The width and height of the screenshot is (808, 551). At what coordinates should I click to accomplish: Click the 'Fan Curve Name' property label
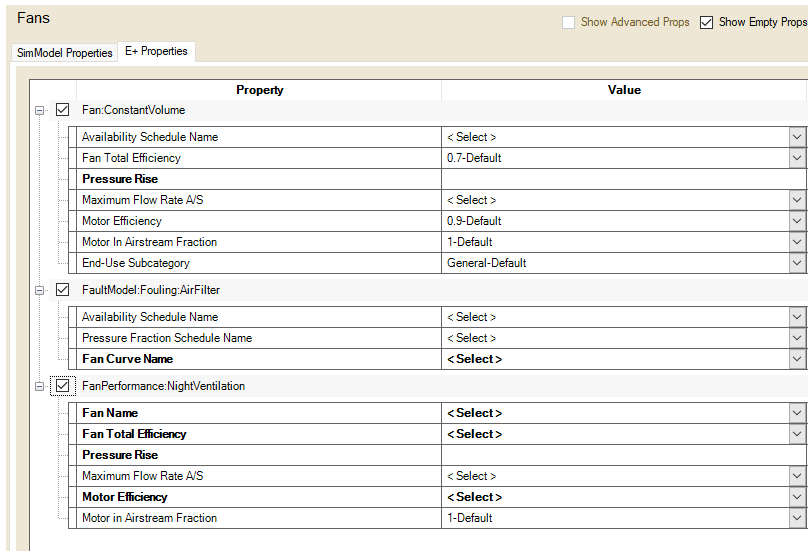[127, 359]
